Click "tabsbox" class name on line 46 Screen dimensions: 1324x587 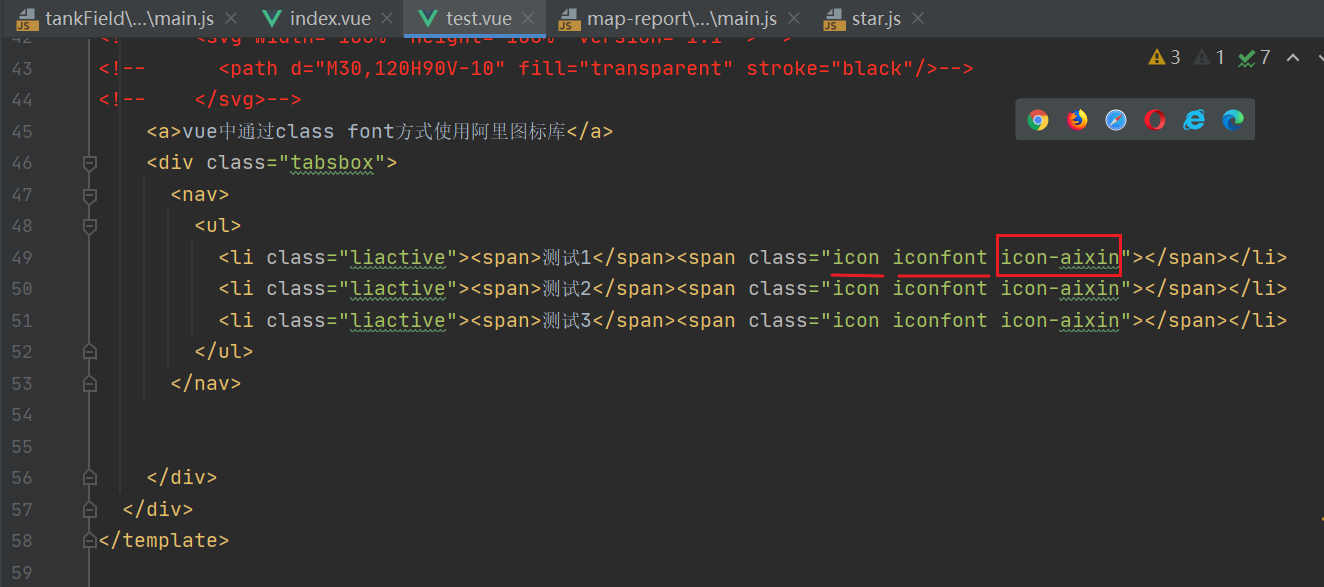(331, 163)
